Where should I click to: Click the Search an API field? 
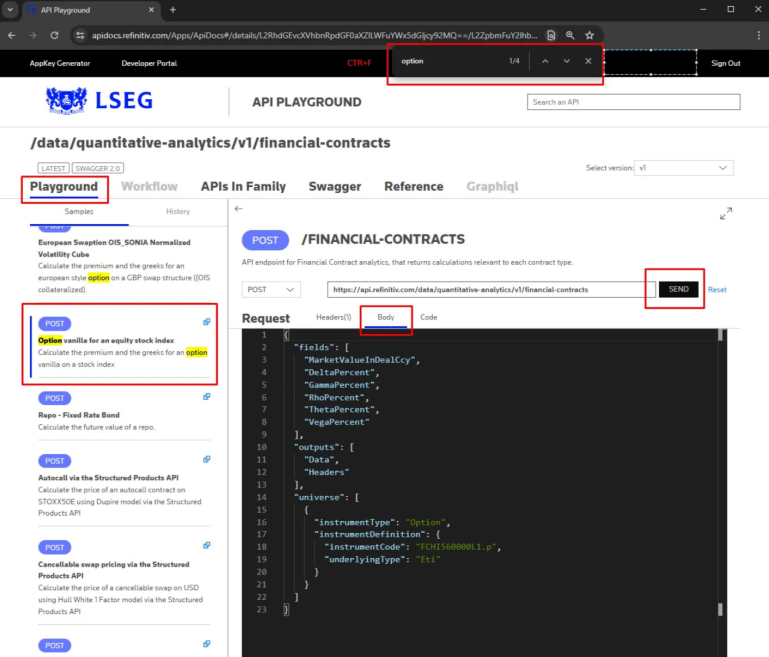(x=633, y=102)
